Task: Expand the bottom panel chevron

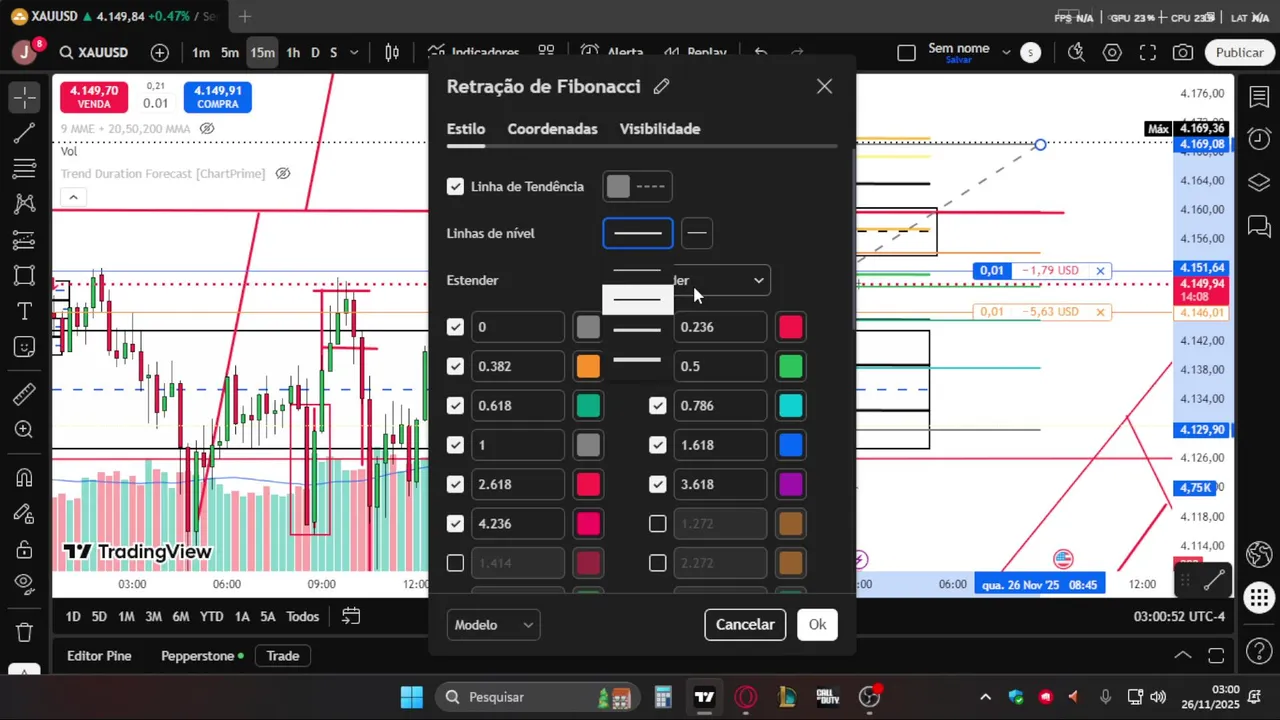Action: click(x=1182, y=656)
